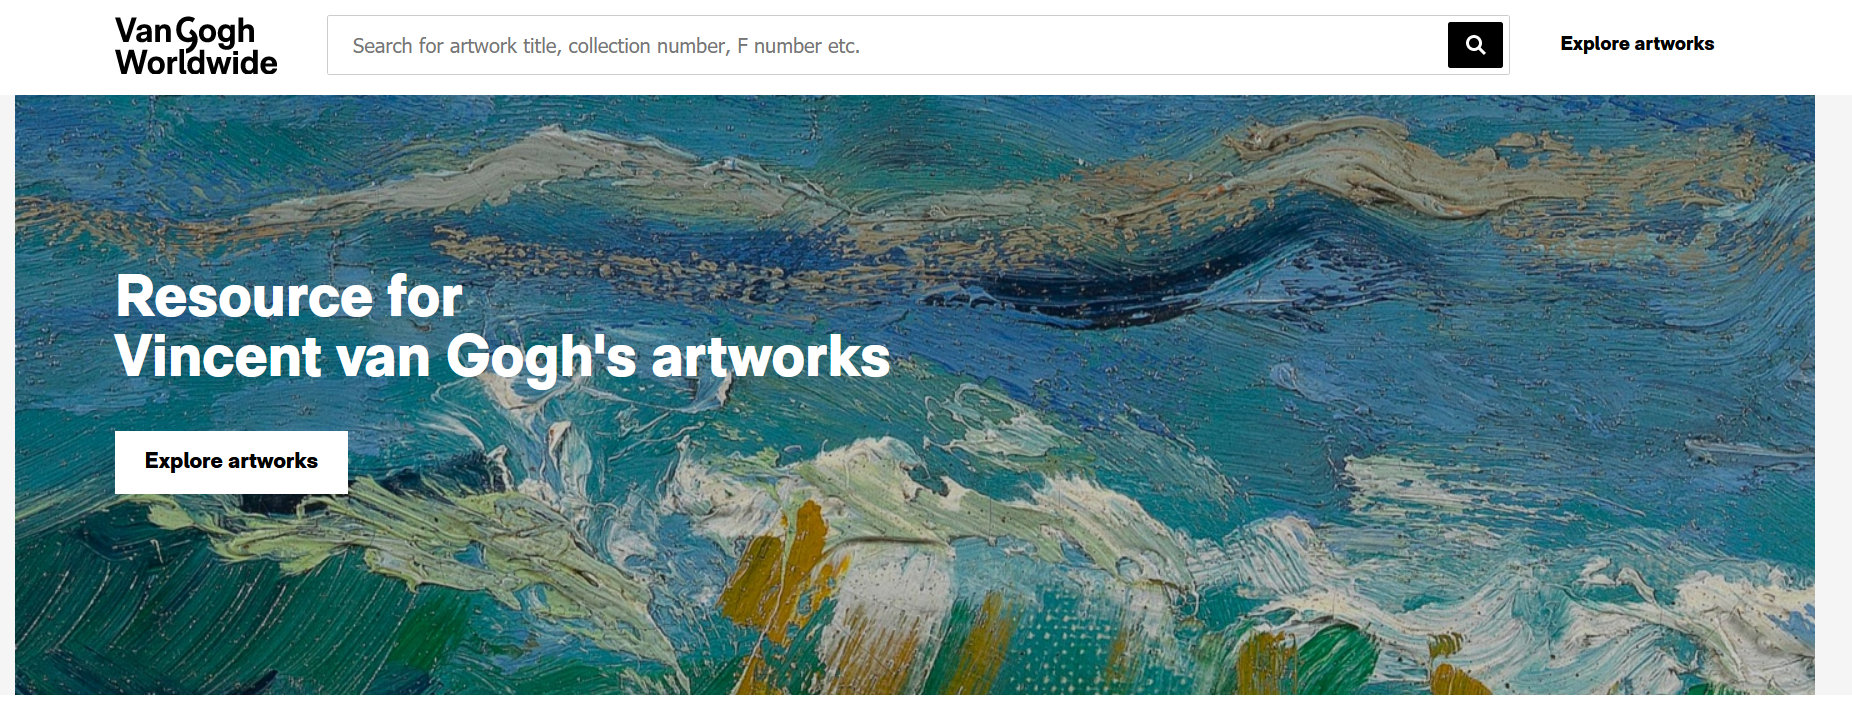The width and height of the screenshot is (1852, 721).
Task: Click 'Vincent van Gogh's artworks' heading text
Action: (x=502, y=357)
